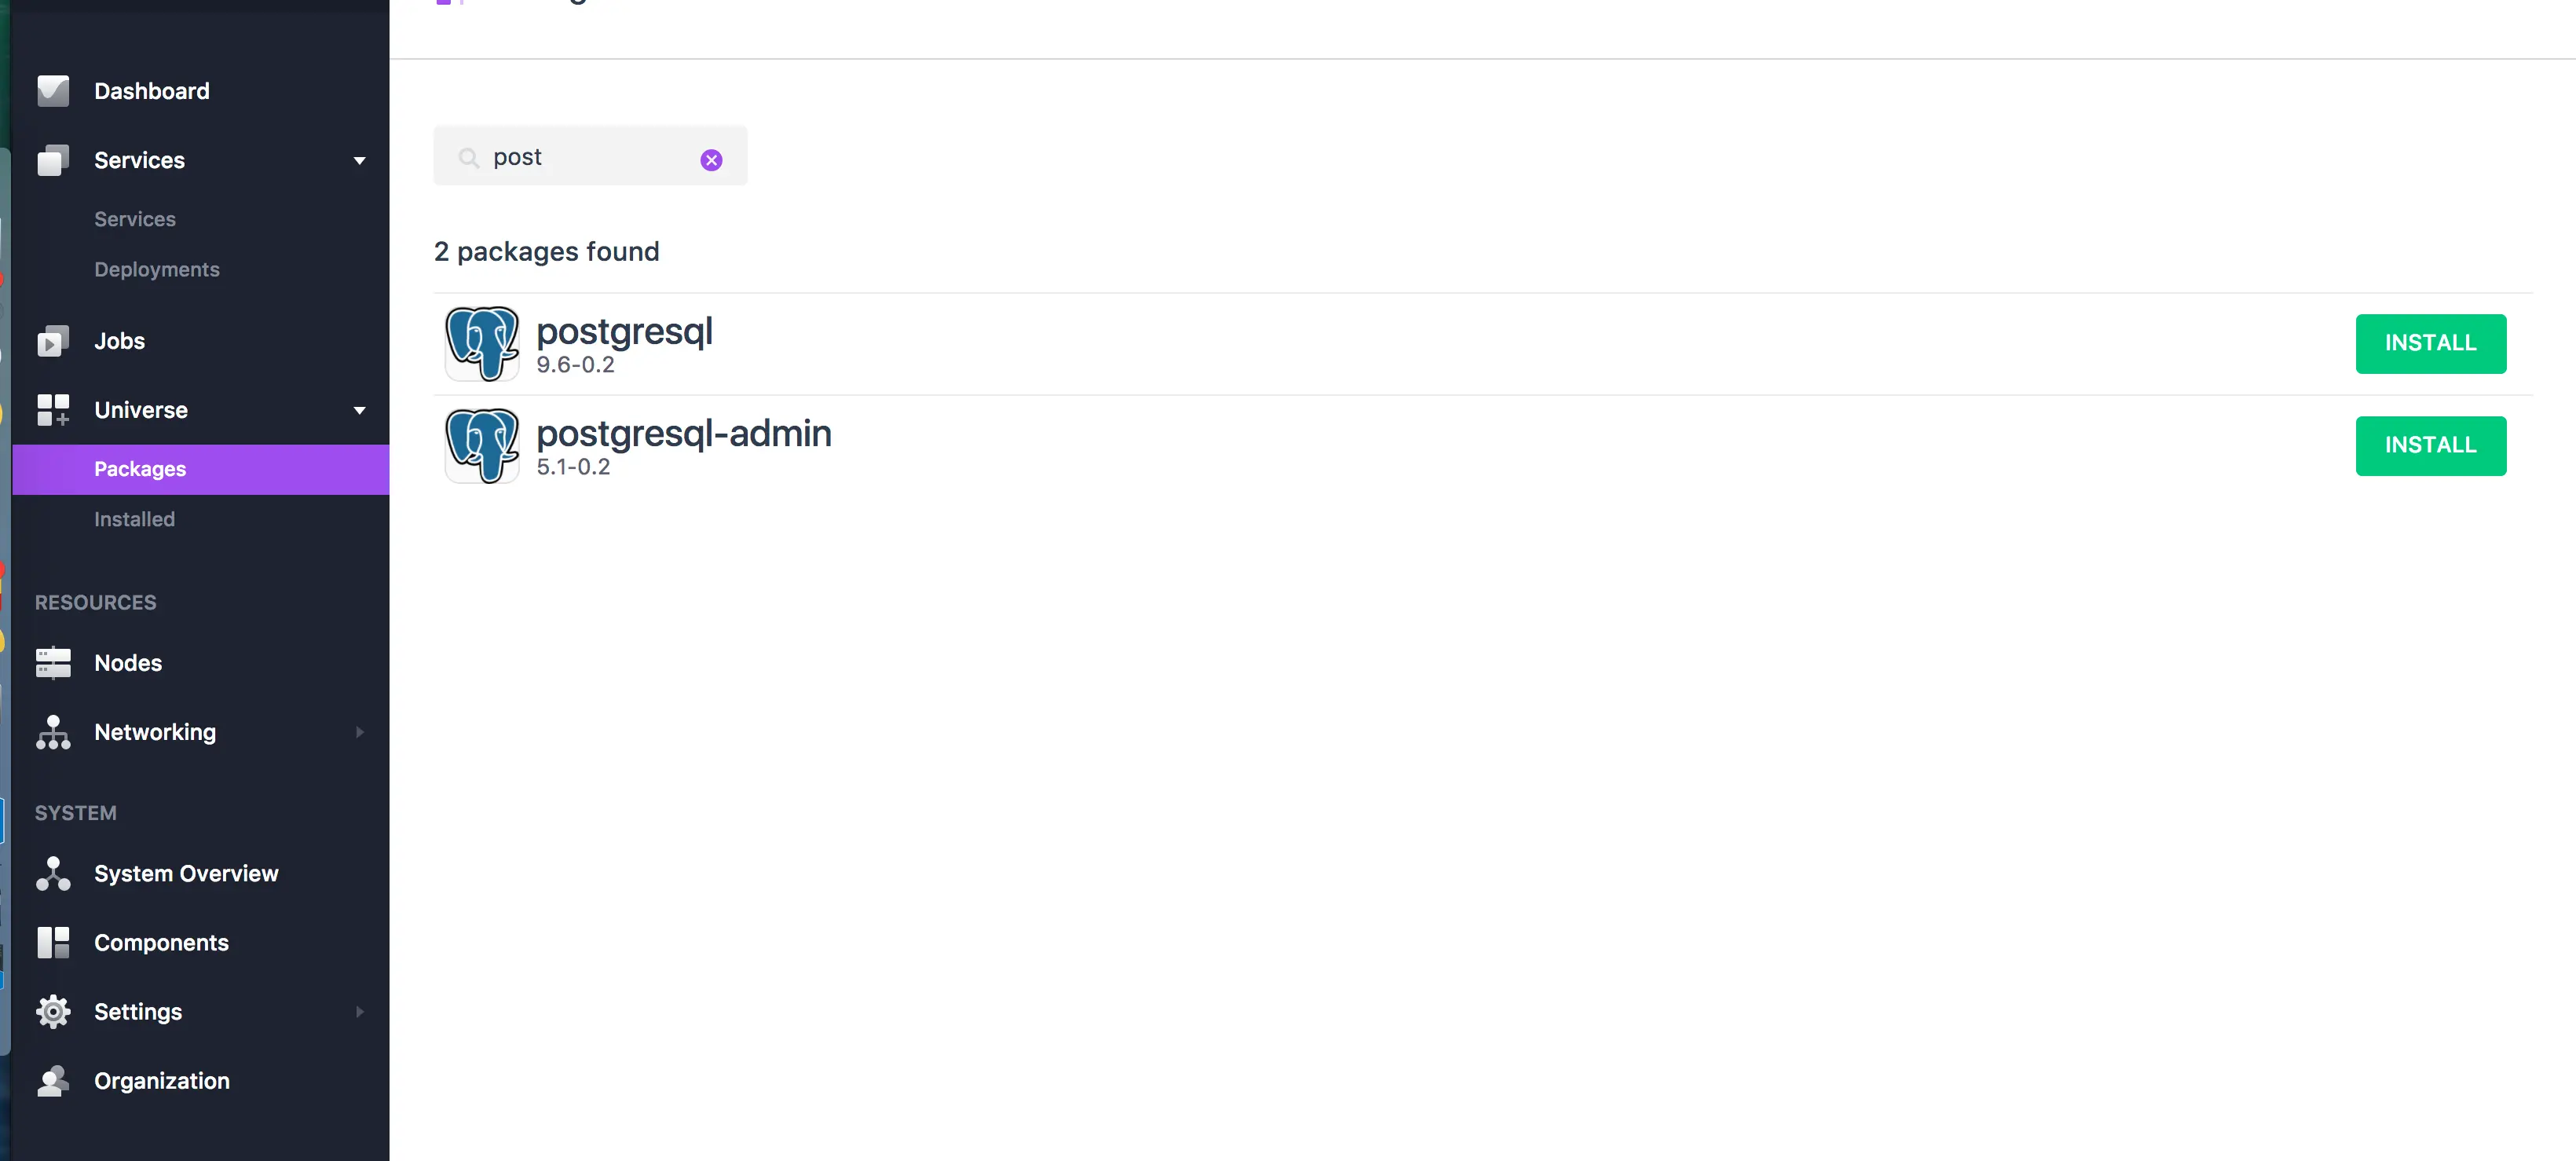The height and width of the screenshot is (1161, 2576).
Task: Collapse the Universe menu arrow
Action: tap(359, 410)
